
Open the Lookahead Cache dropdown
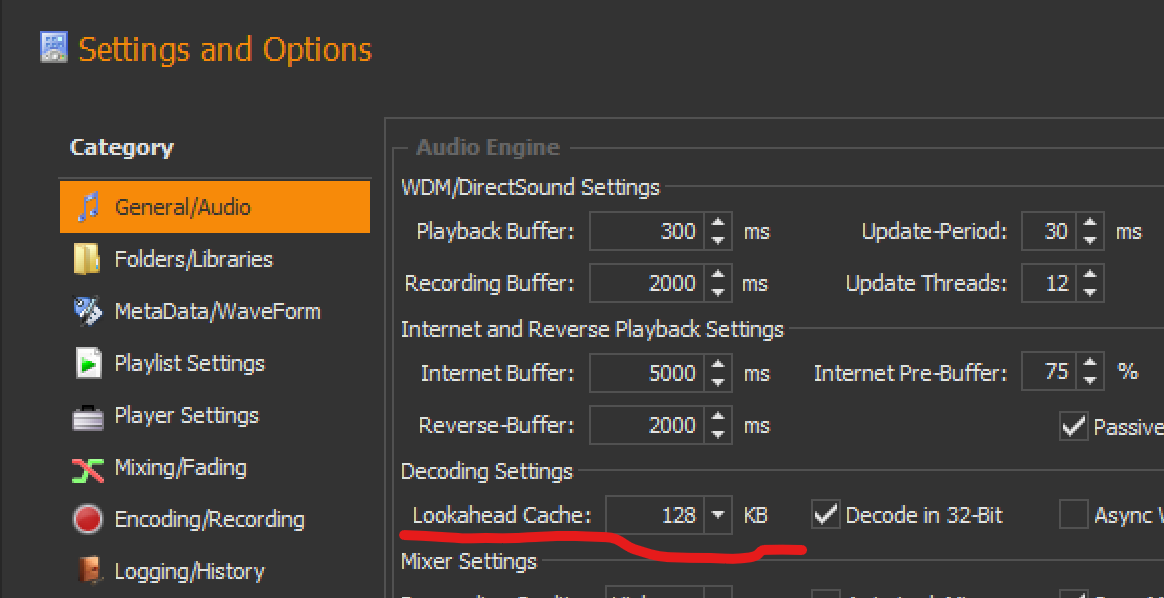click(x=718, y=516)
